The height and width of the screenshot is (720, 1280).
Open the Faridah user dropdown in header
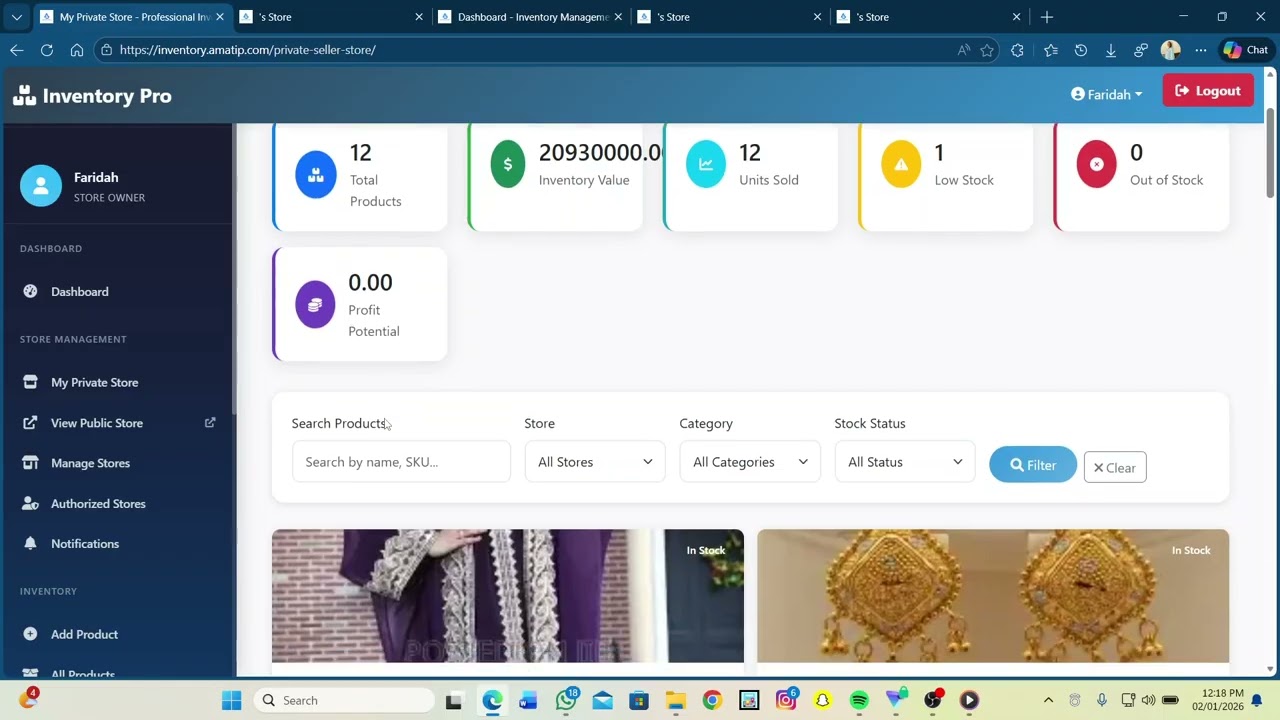(1106, 94)
